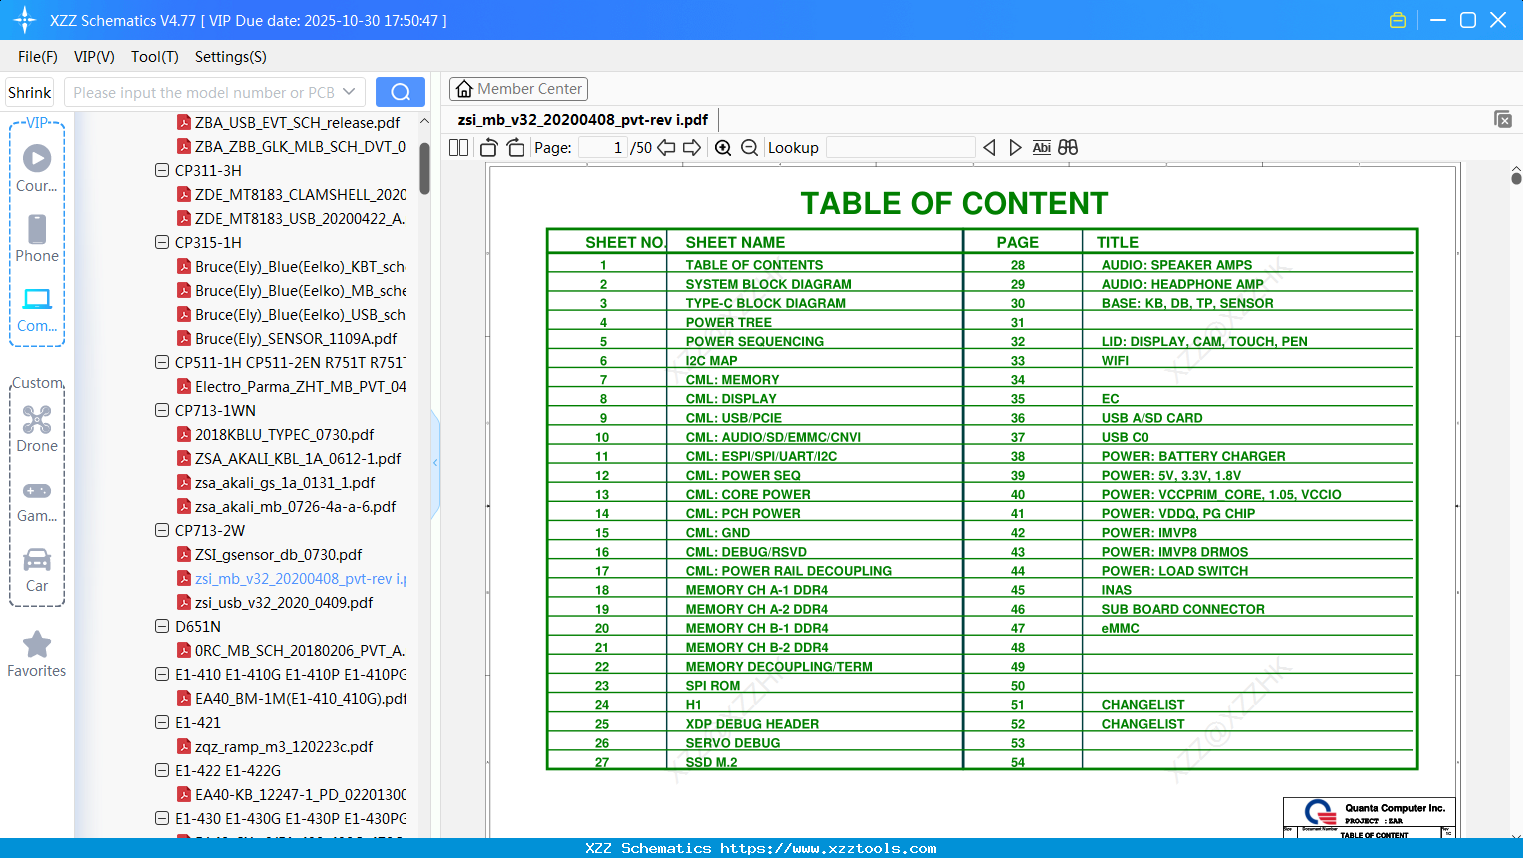Screen dimensions: 1523x858
Task: Select the Car category
Action: pos(37,570)
